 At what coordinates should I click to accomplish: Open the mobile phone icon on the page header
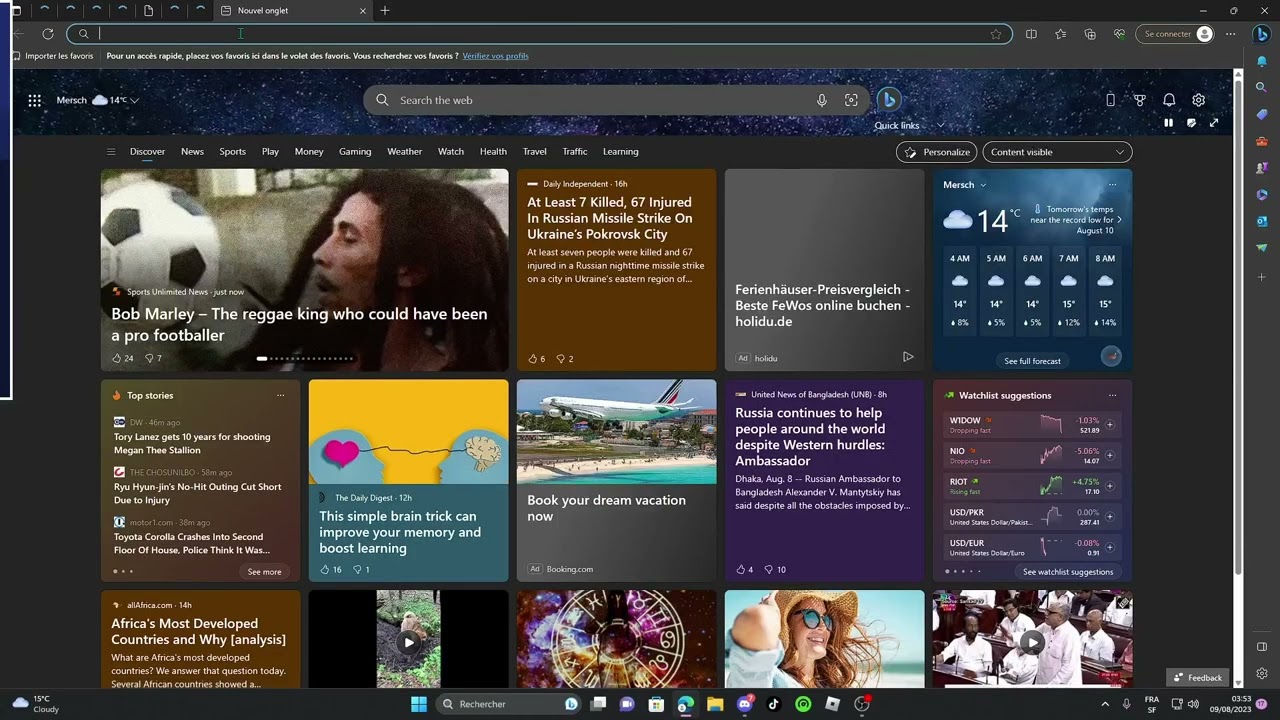pyautogui.click(x=1110, y=100)
